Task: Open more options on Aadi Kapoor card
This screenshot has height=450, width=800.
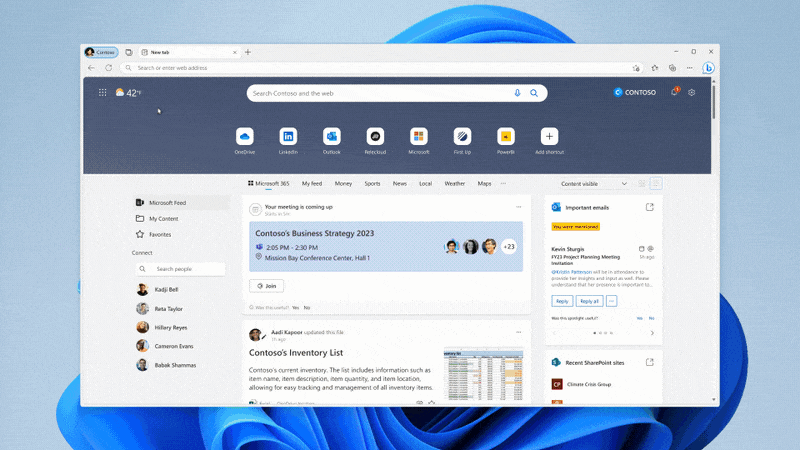Action: point(518,332)
